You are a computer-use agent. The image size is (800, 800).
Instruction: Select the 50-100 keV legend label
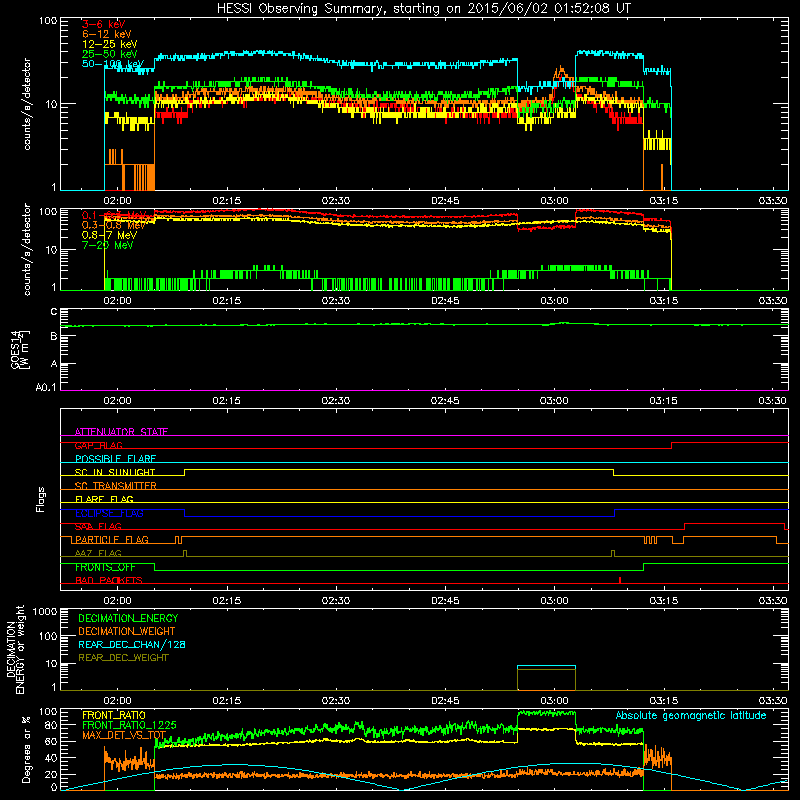coord(113,63)
